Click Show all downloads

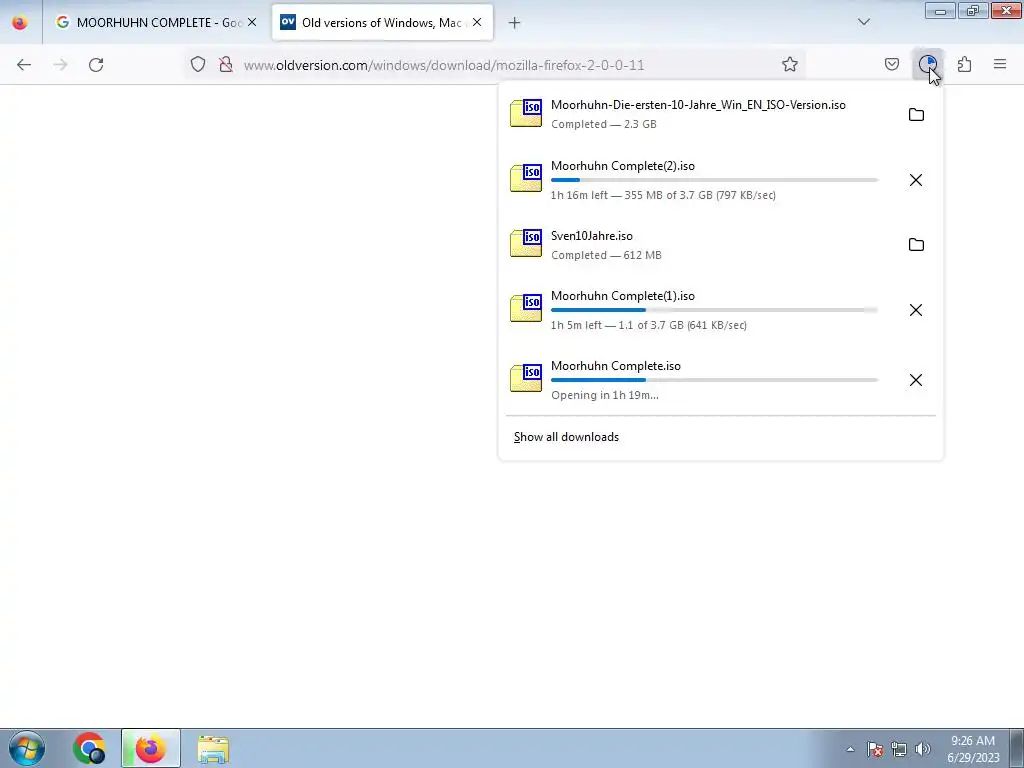pyautogui.click(x=566, y=437)
